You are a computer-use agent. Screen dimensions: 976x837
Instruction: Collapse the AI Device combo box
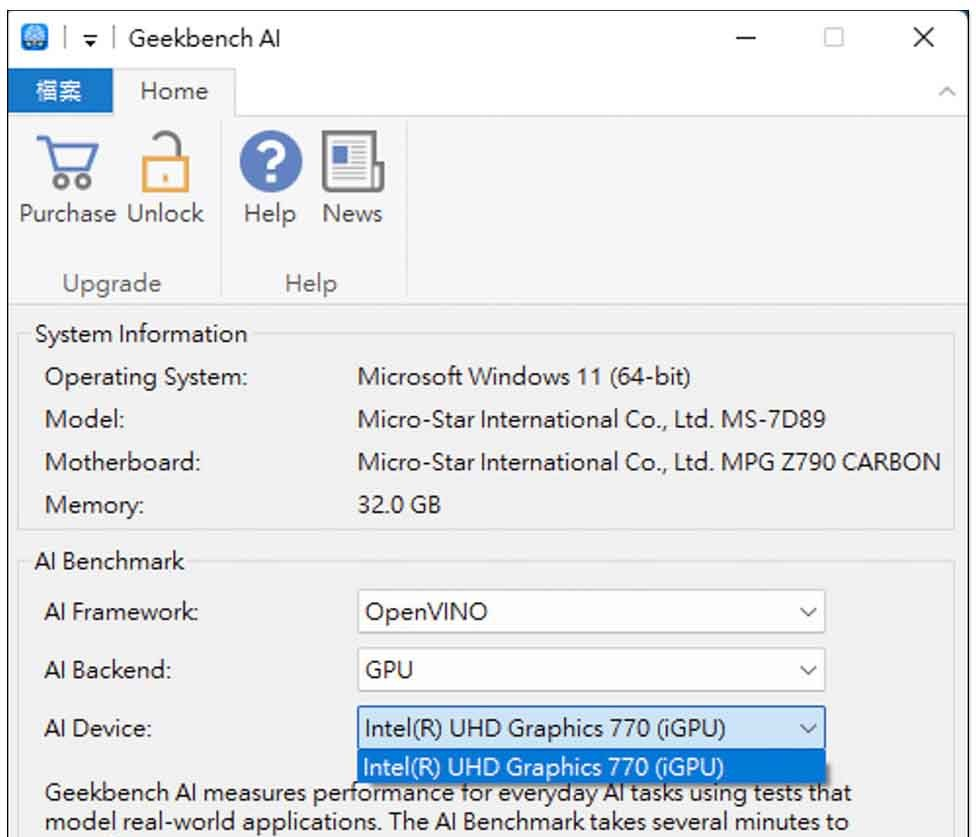(x=591, y=727)
